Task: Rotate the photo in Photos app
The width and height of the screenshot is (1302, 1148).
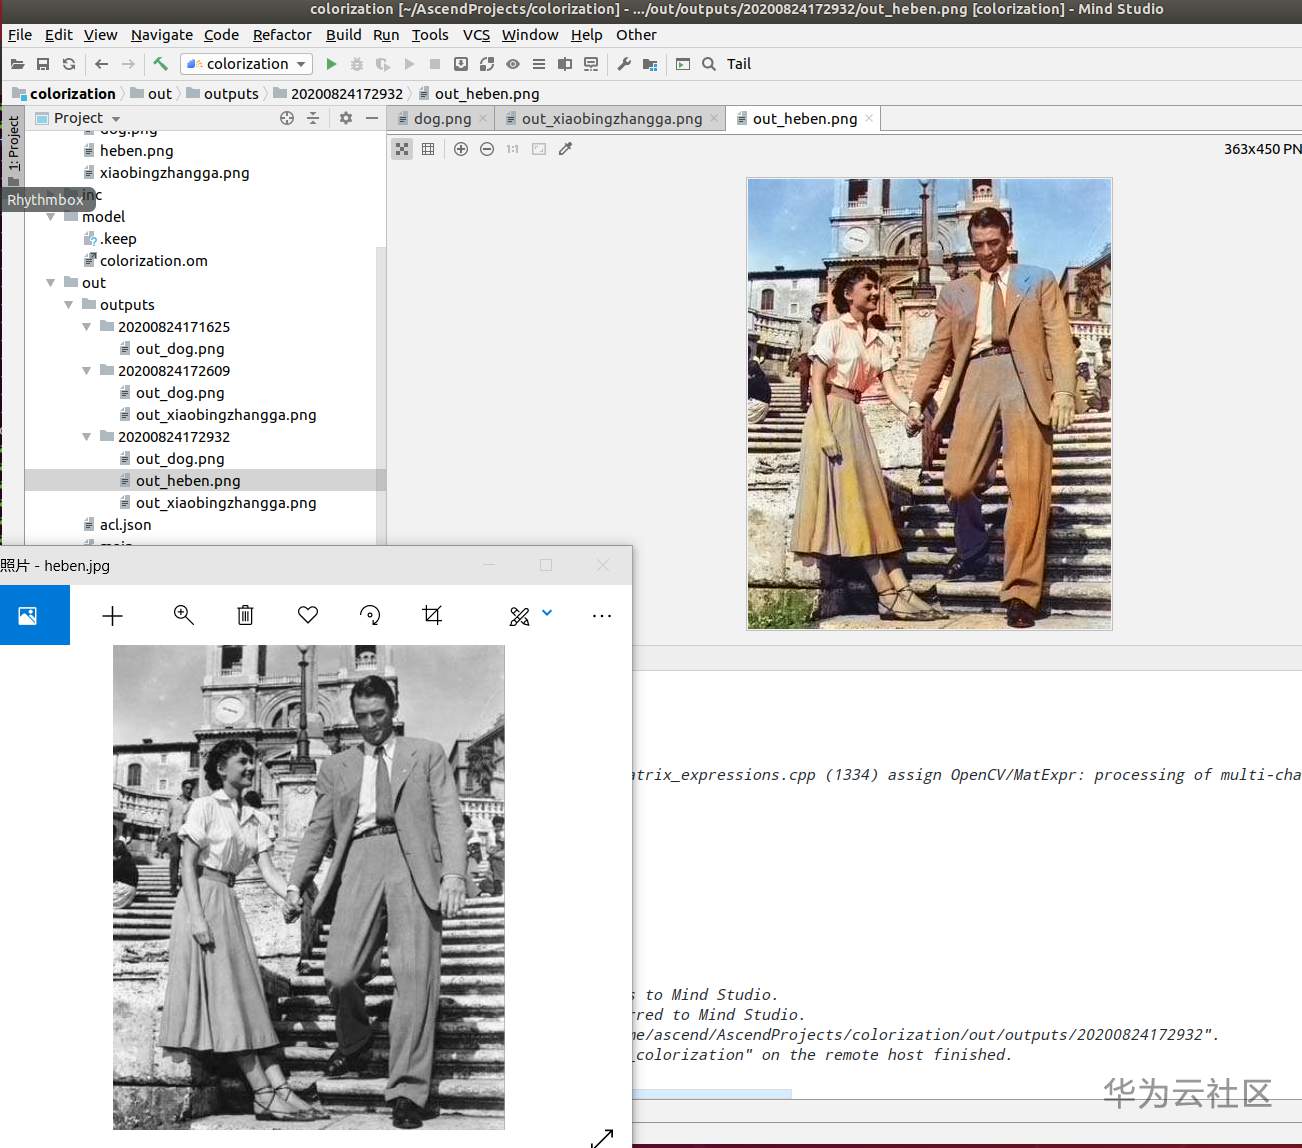Action: (x=370, y=615)
